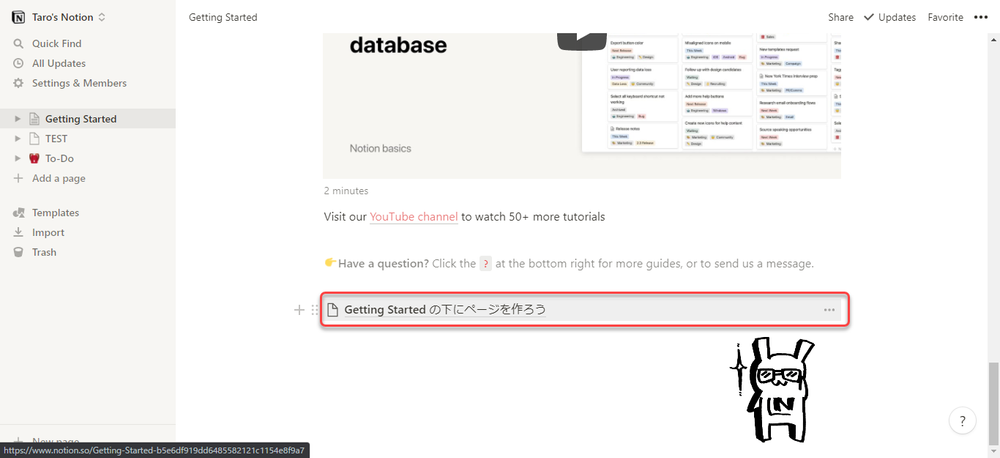Open the three-dot page menu in top bar
Viewport: 1000px width, 458px height.
[x=981, y=17]
